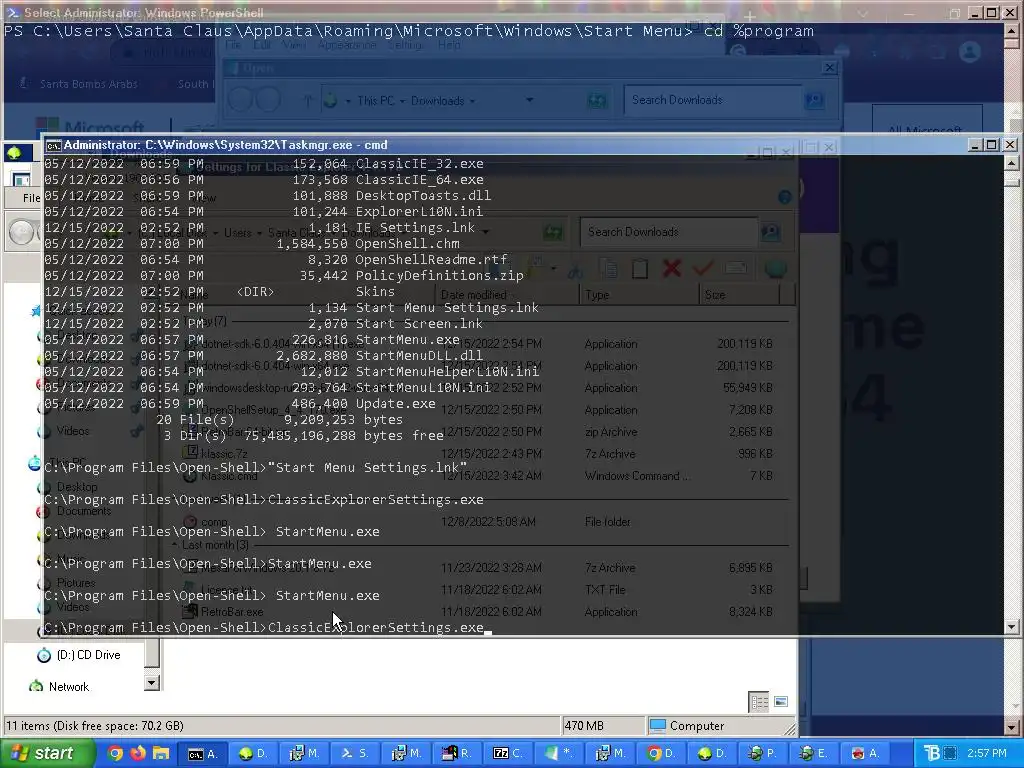
Task: Select License.txt file in Explorer
Action: (x=227, y=590)
